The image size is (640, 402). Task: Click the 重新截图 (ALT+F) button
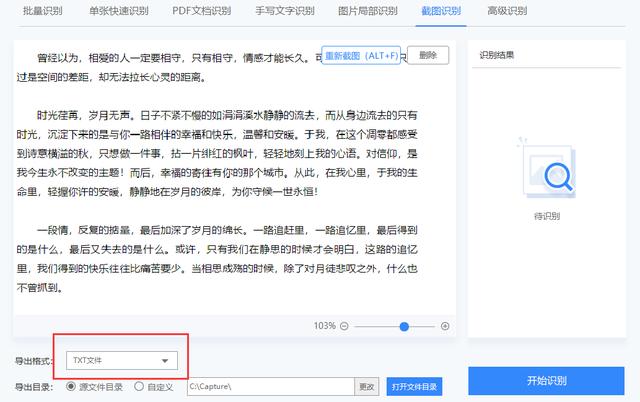click(361, 56)
